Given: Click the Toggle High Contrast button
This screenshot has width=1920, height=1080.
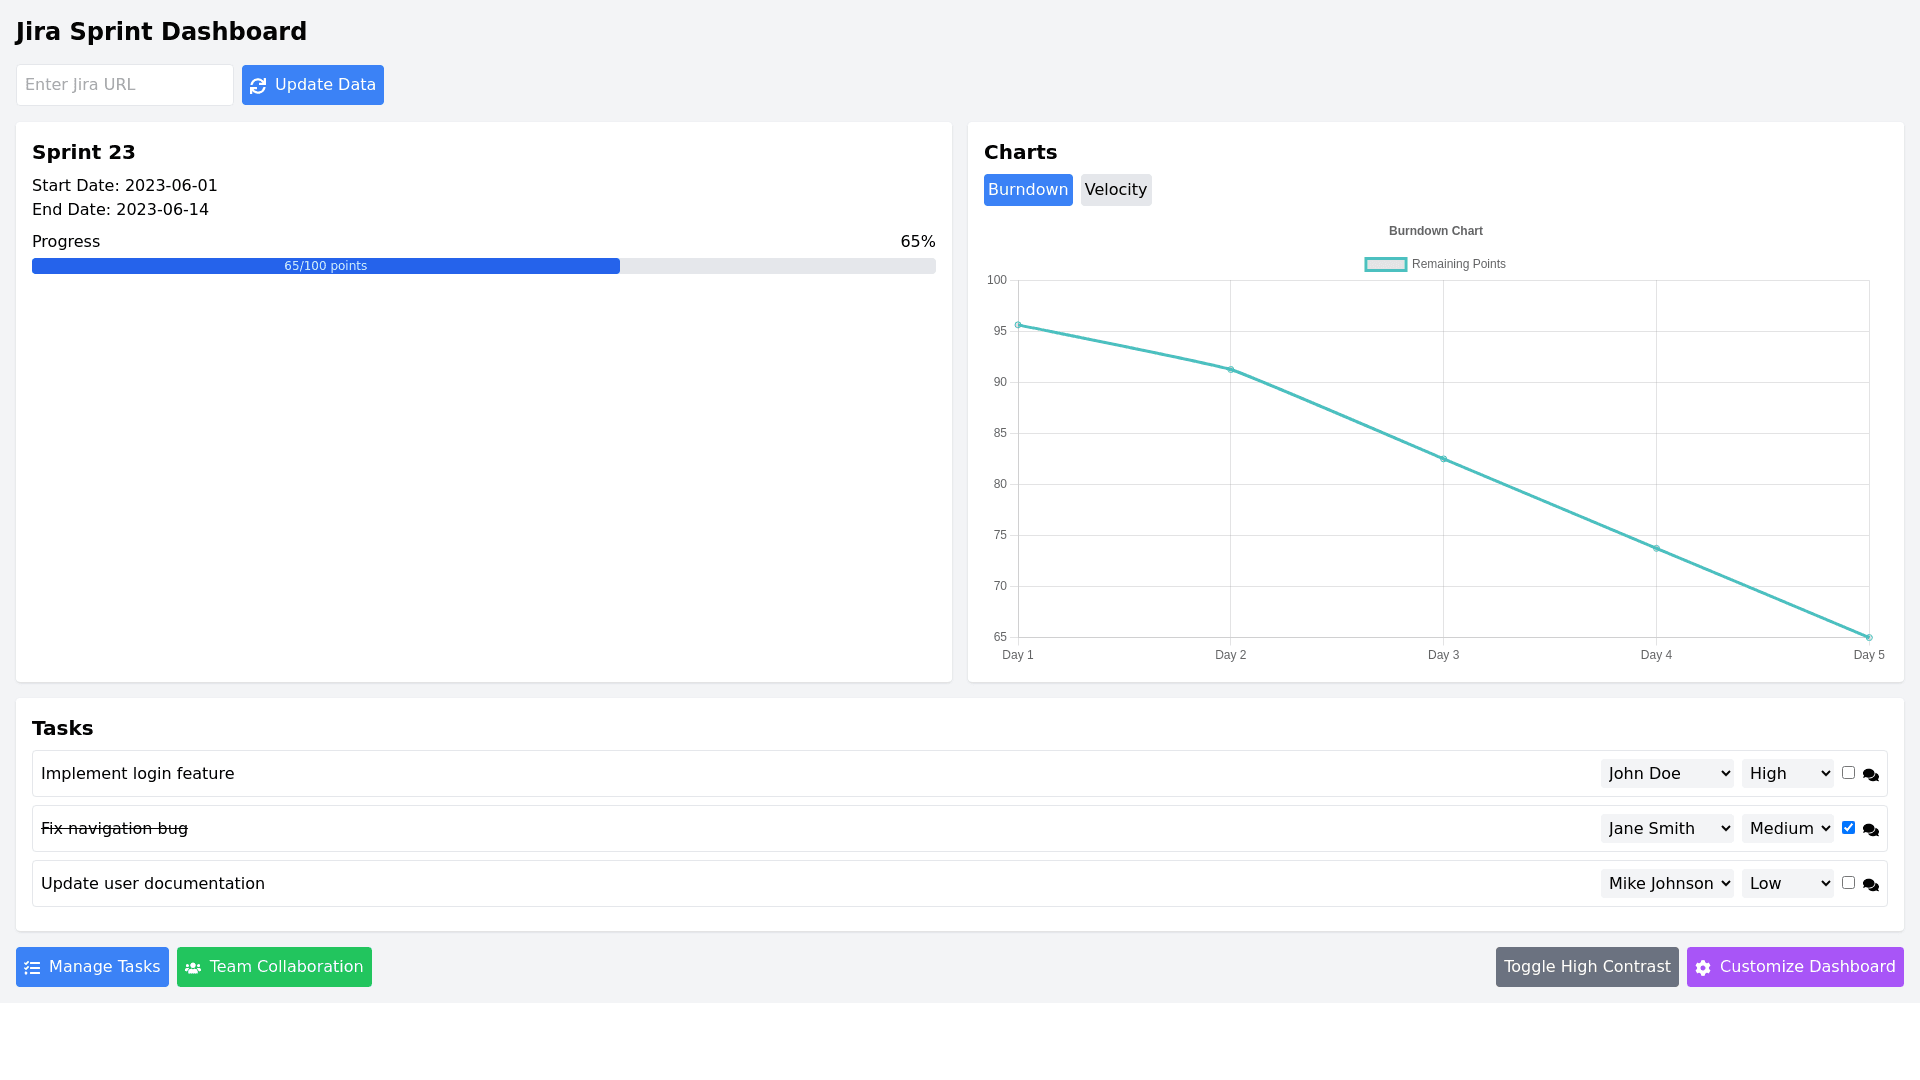Looking at the screenshot, I should (1586, 967).
